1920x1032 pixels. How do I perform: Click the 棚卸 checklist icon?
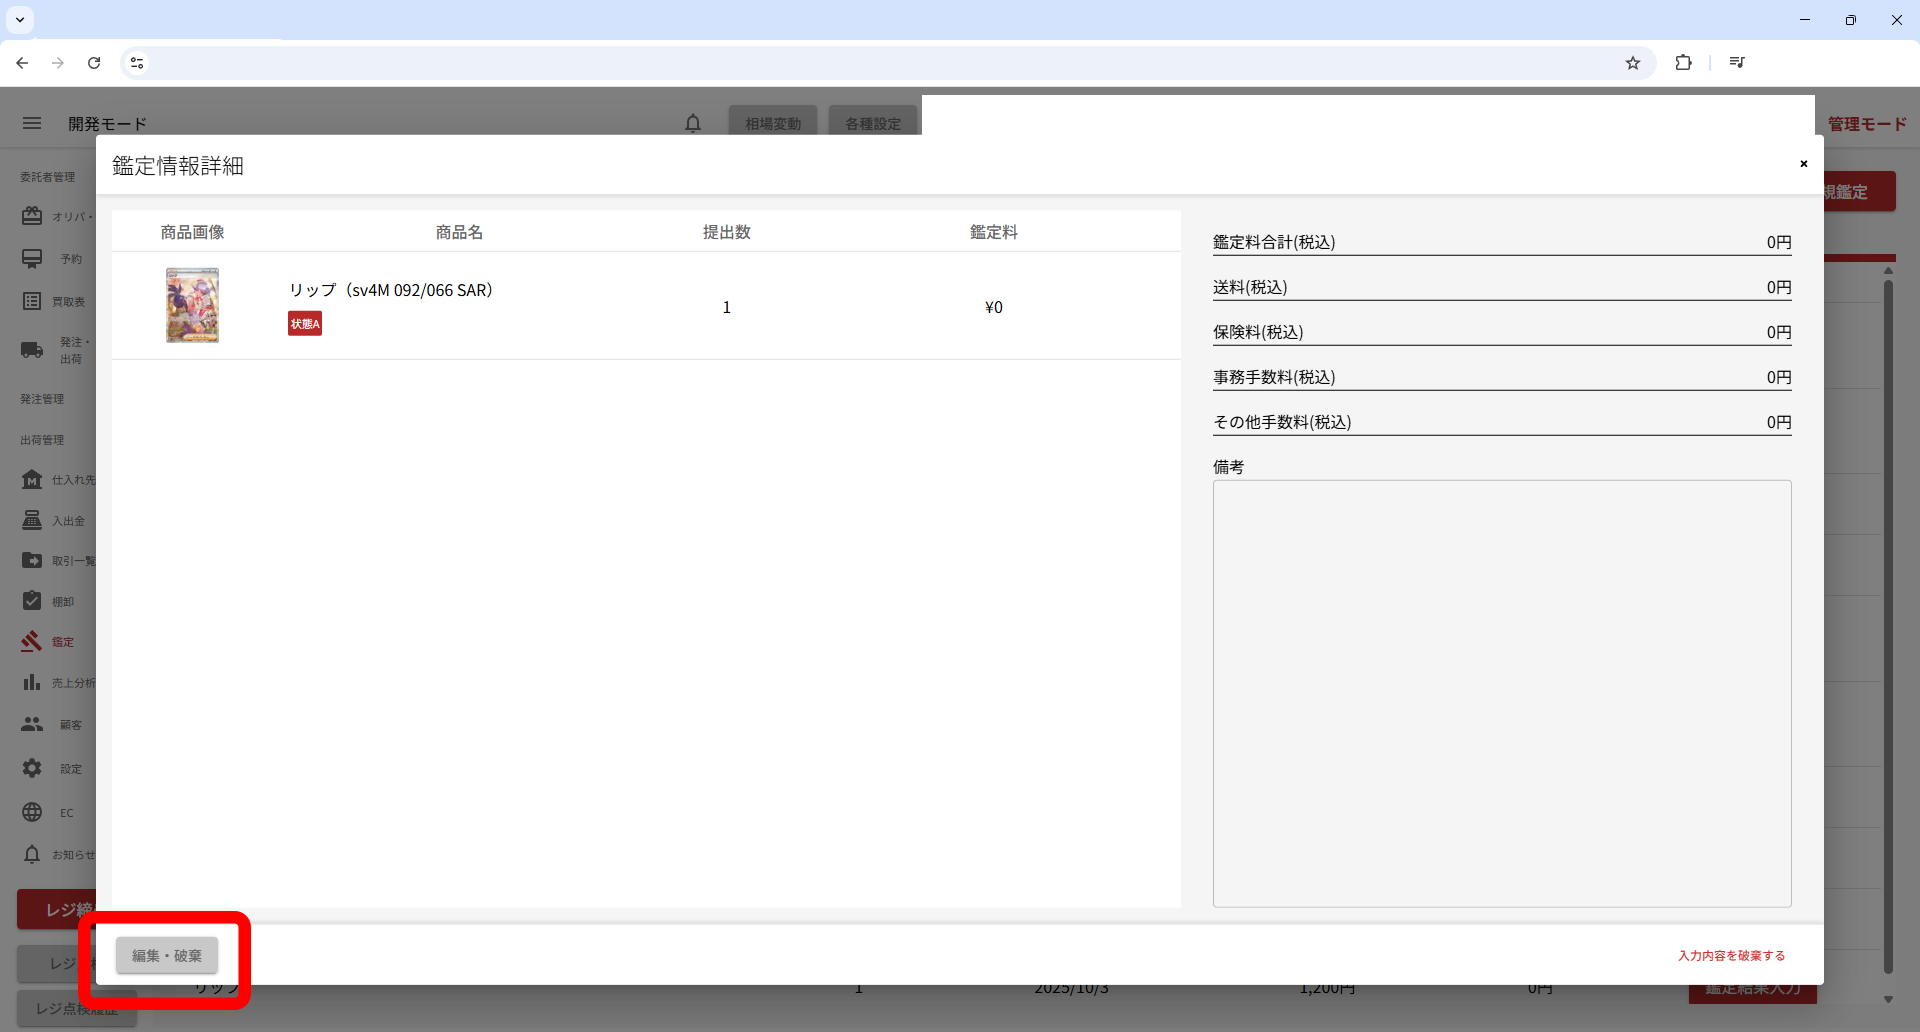32,601
